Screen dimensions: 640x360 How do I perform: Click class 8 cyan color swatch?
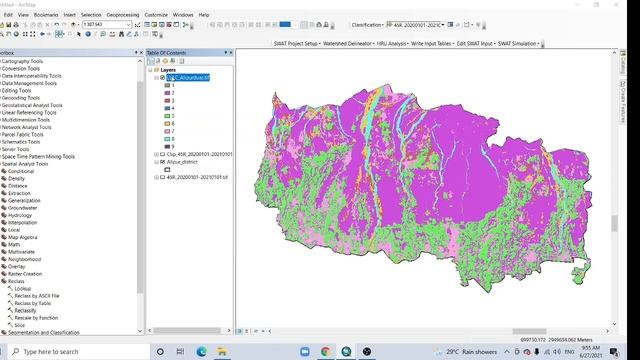(x=167, y=139)
